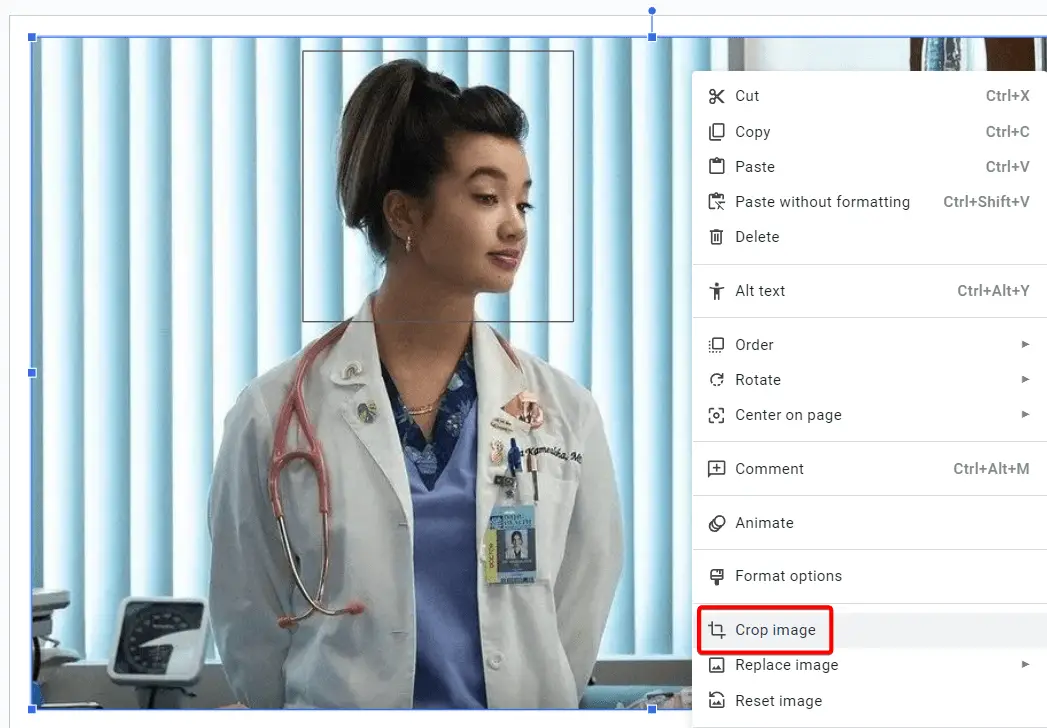1047x728 pixels.
Task: Click the left-middle image resize handle
Action: (x=32, y=373)
